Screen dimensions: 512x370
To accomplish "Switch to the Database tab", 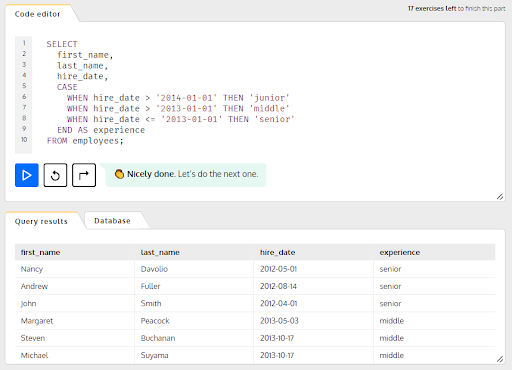I will pyautogui.click(x=112, y=221).
